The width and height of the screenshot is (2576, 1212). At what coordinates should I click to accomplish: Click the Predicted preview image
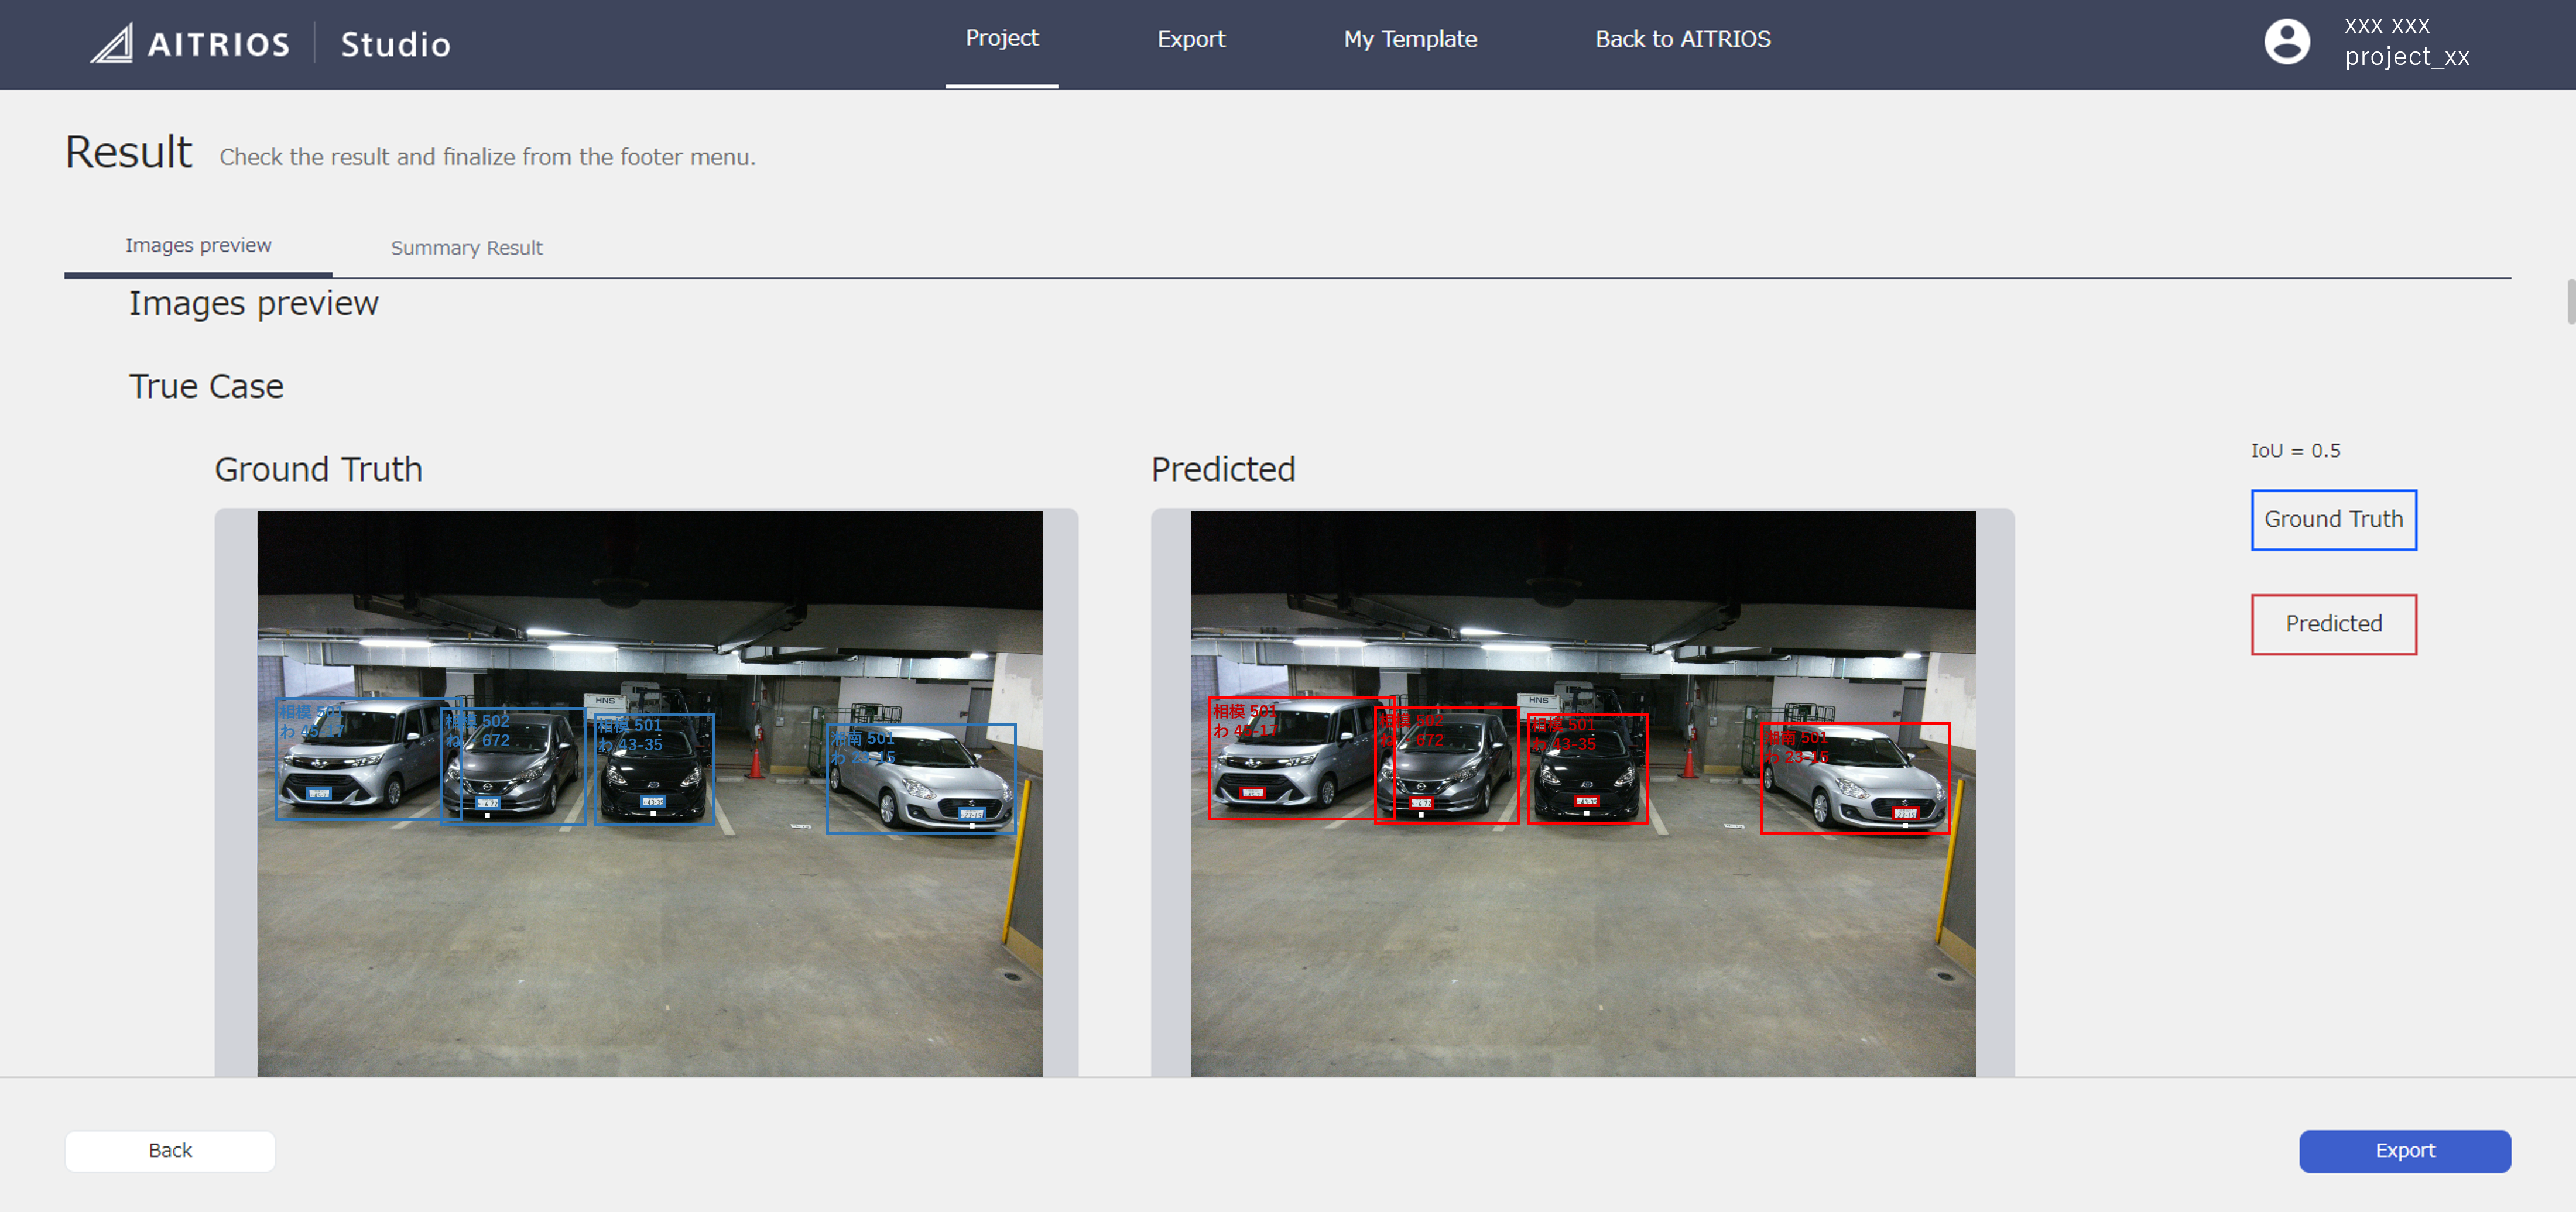(1584, 790)
